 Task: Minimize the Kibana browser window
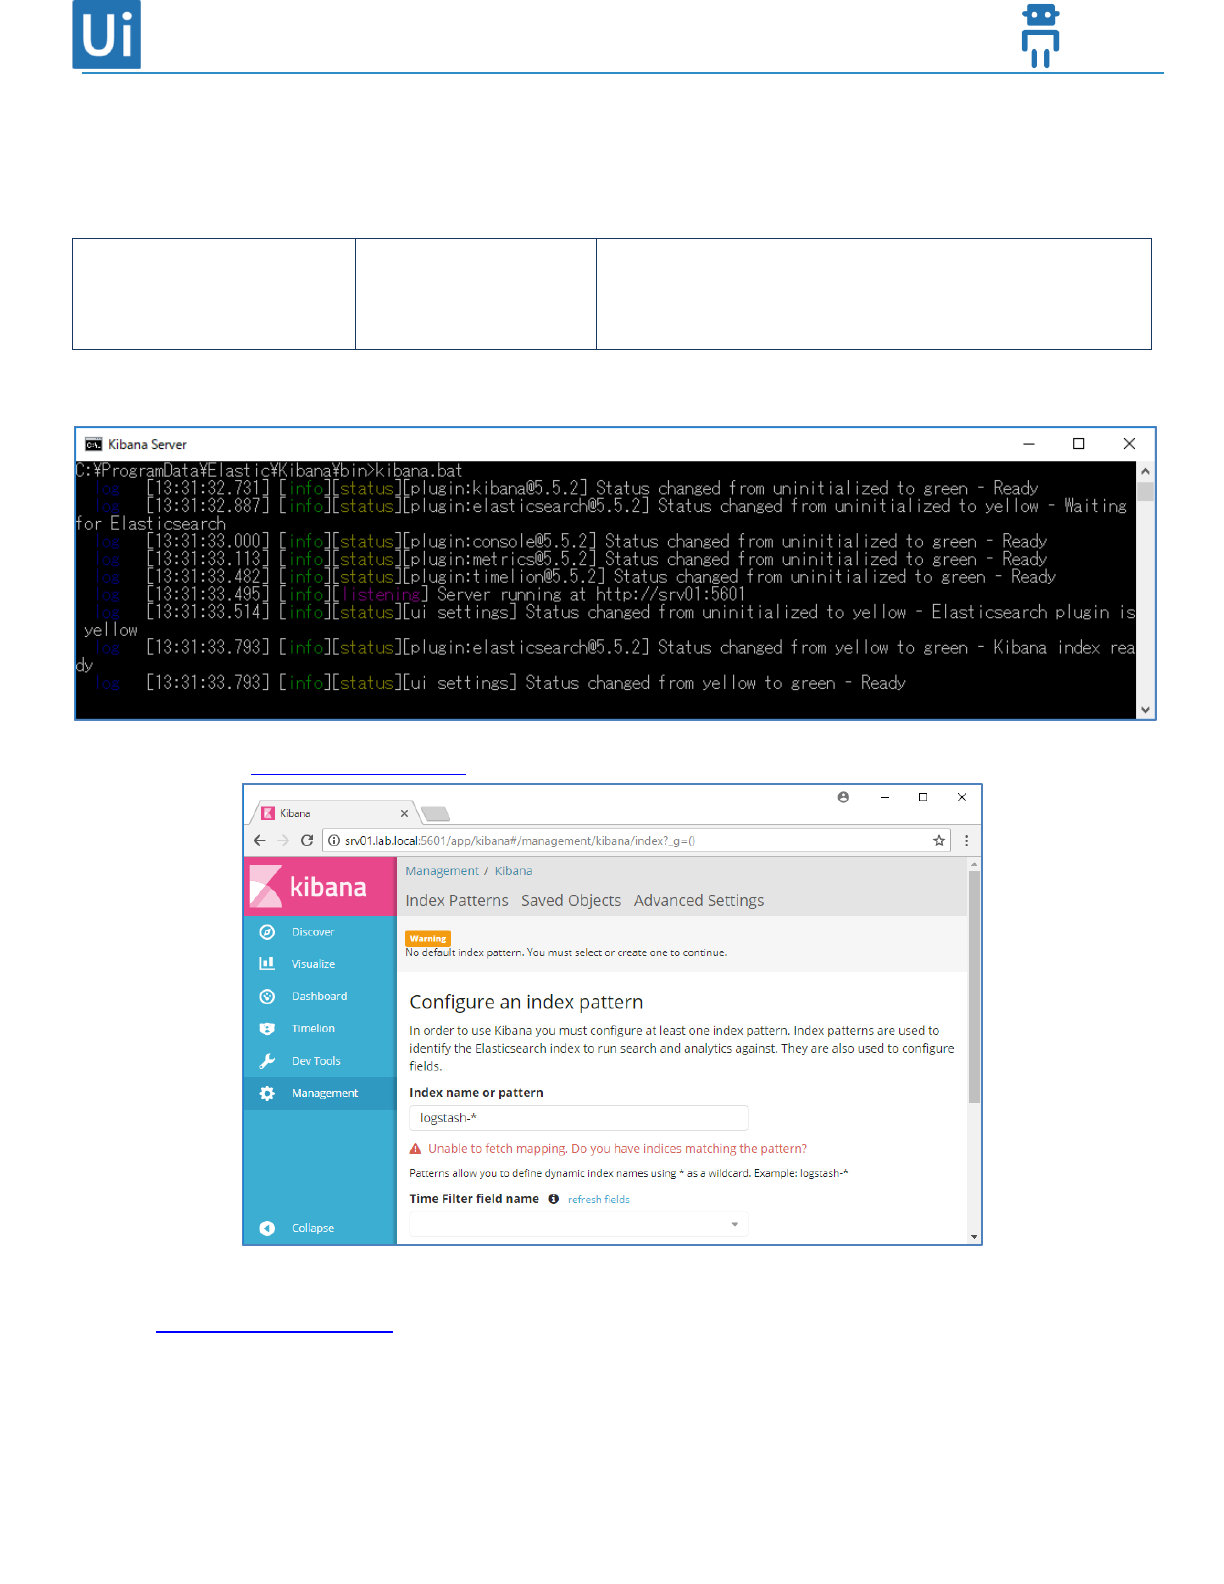coord(884,797)
